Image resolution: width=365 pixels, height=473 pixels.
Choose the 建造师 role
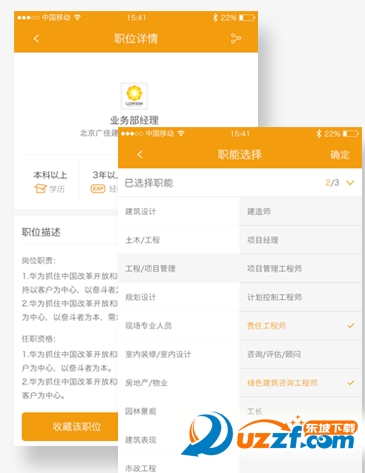(x=301, y=211)
